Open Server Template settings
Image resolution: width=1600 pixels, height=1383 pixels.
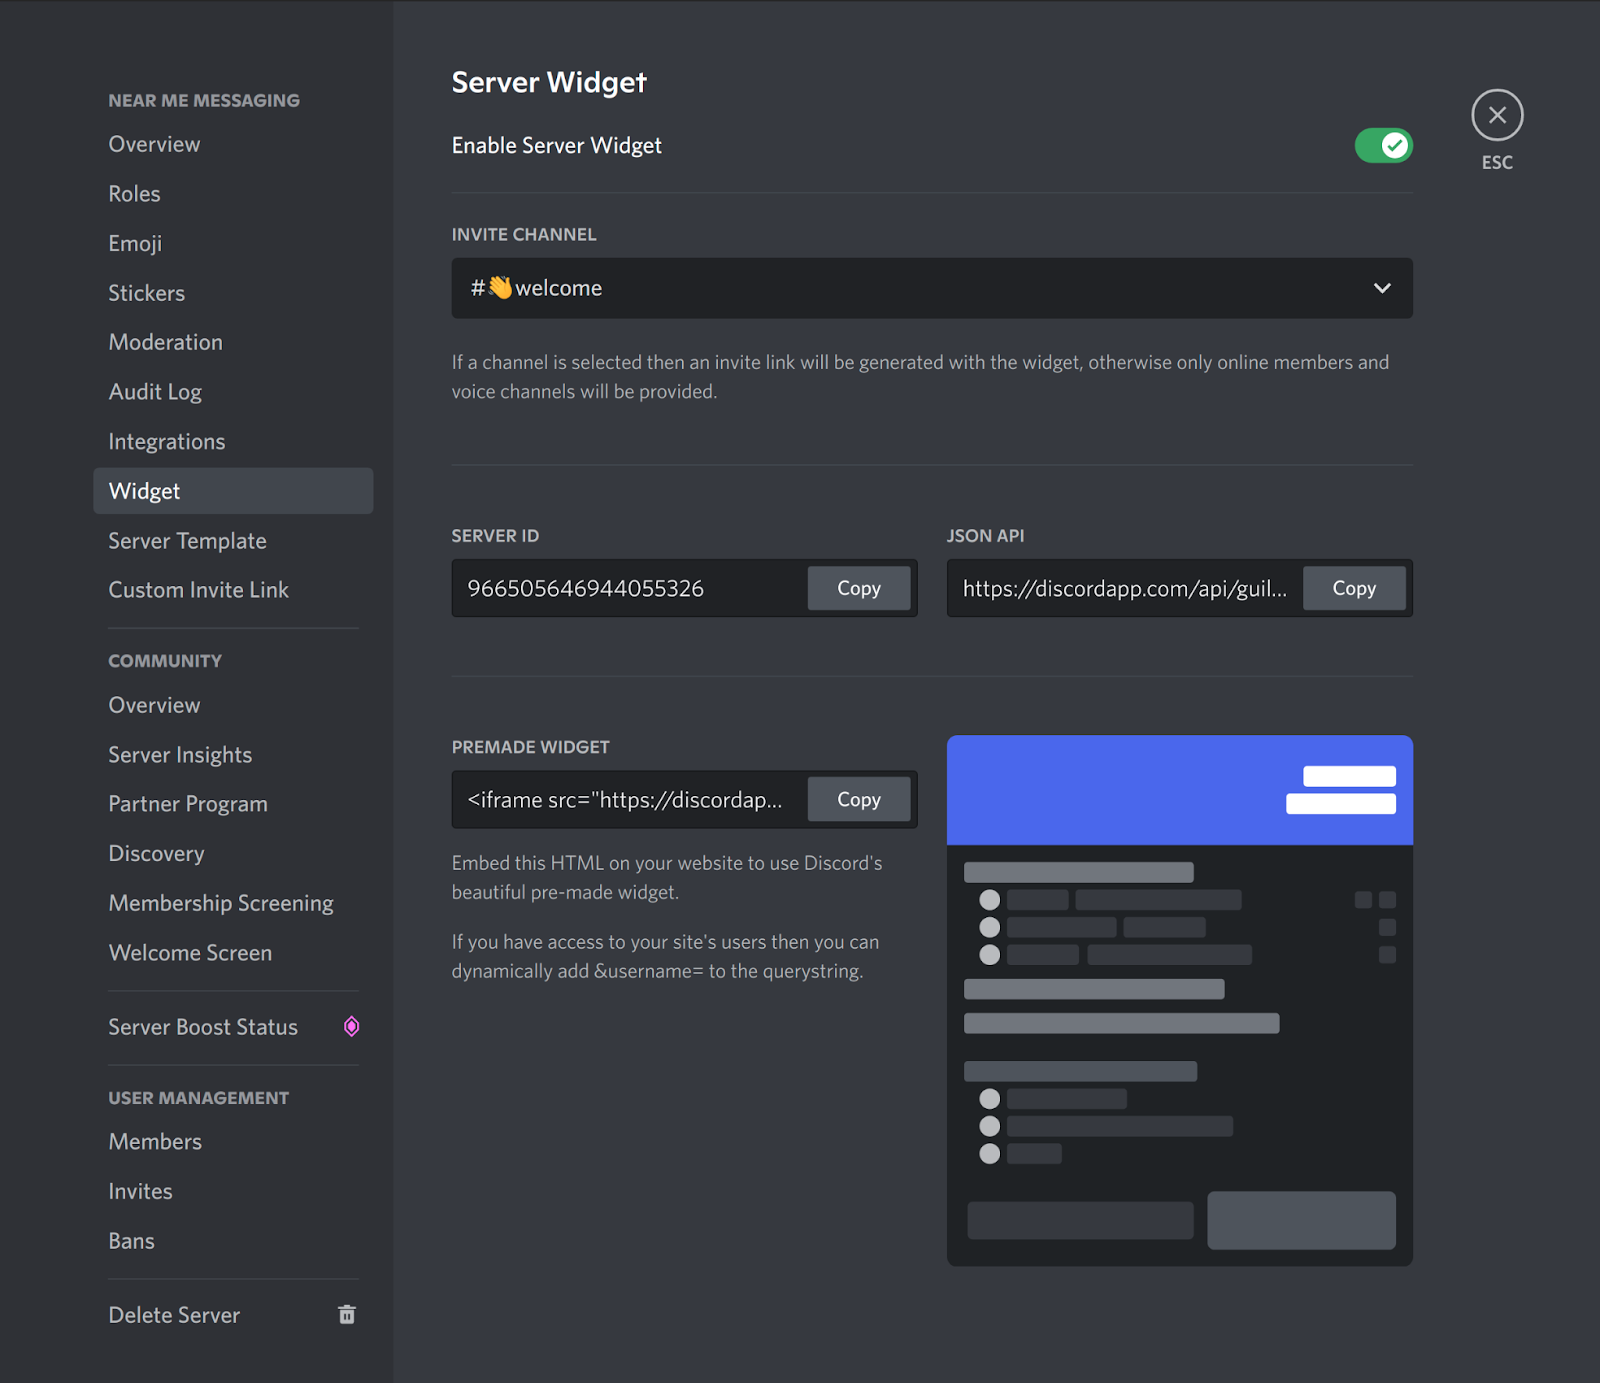click(x=187, y=540)
